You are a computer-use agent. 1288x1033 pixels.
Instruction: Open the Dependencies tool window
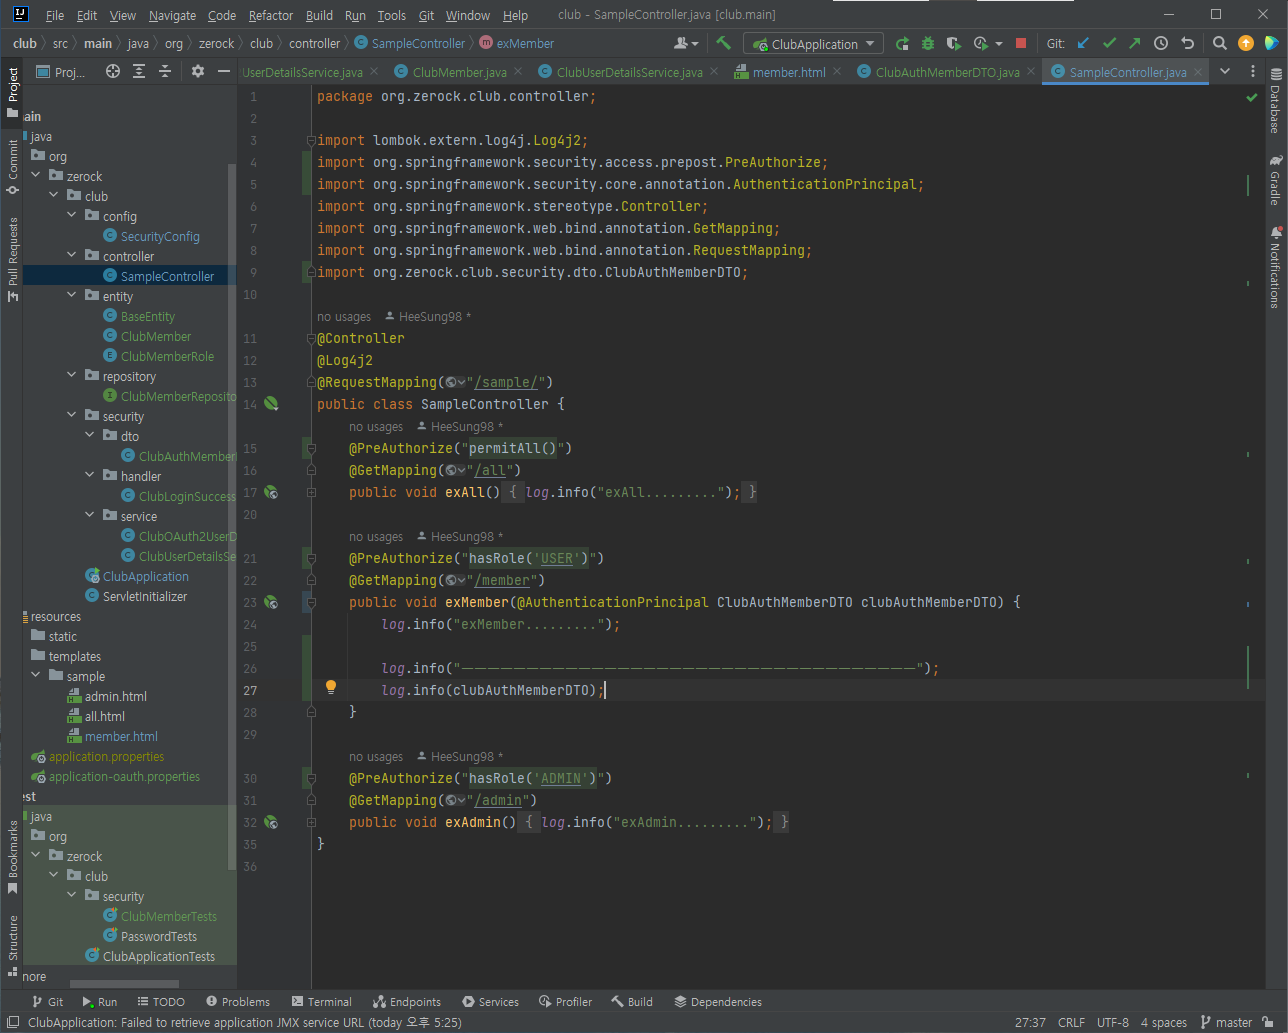click(718, 1001)
